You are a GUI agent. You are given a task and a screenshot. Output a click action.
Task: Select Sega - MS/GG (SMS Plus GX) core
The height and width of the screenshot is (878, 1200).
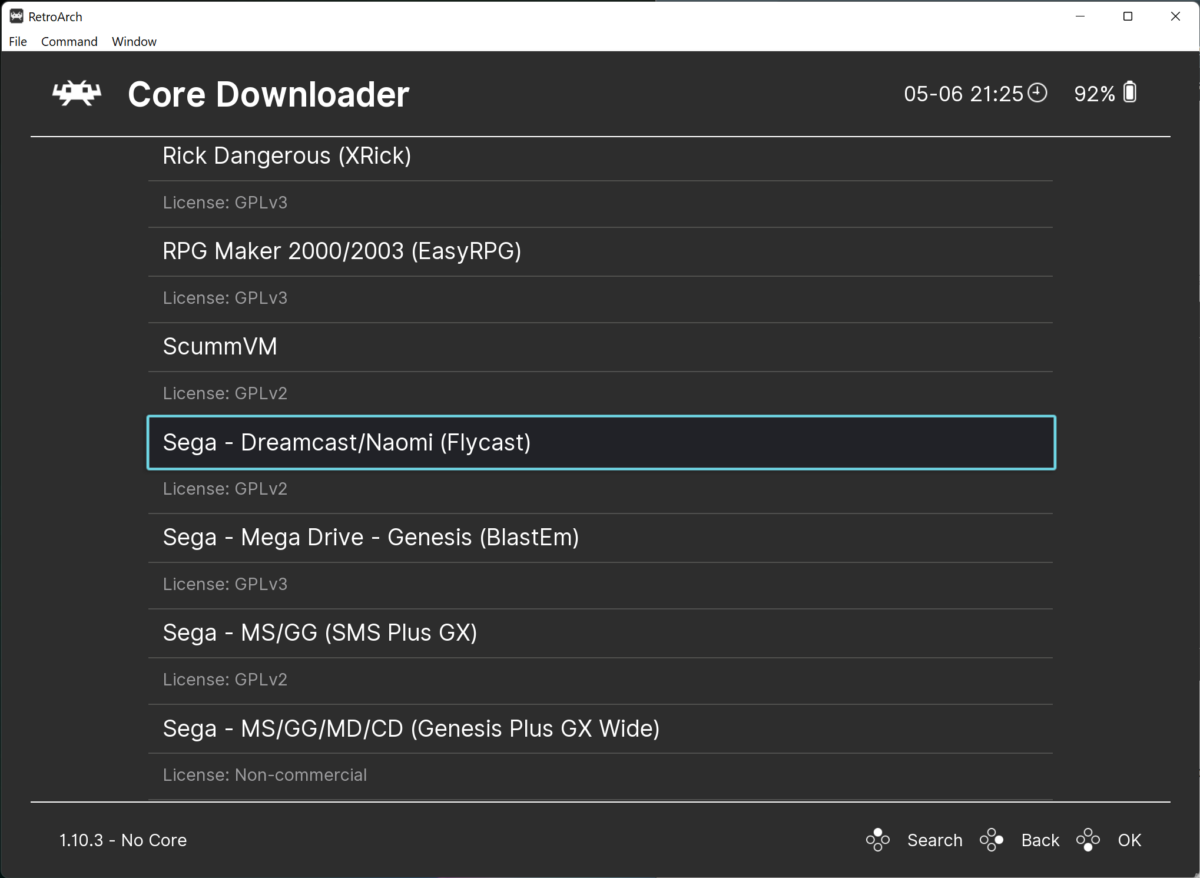[x=600, y=633]
